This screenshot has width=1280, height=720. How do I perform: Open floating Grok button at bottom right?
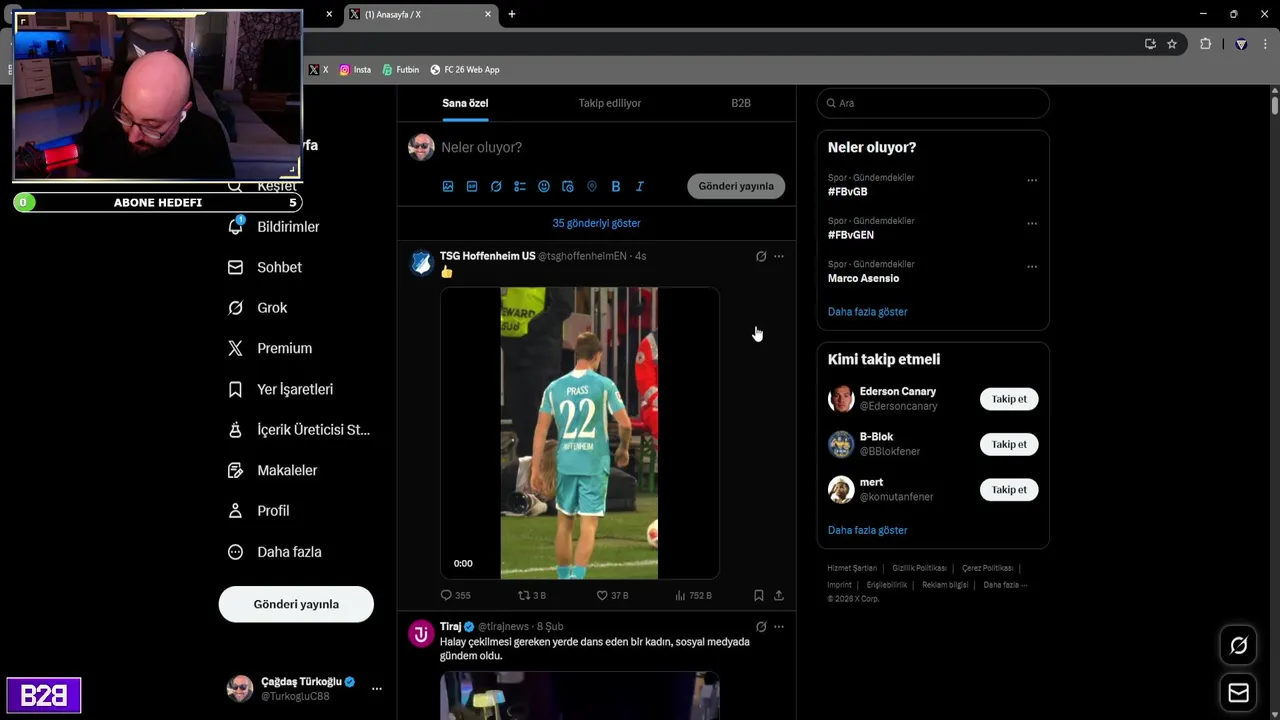click(x=1238, y=646)
